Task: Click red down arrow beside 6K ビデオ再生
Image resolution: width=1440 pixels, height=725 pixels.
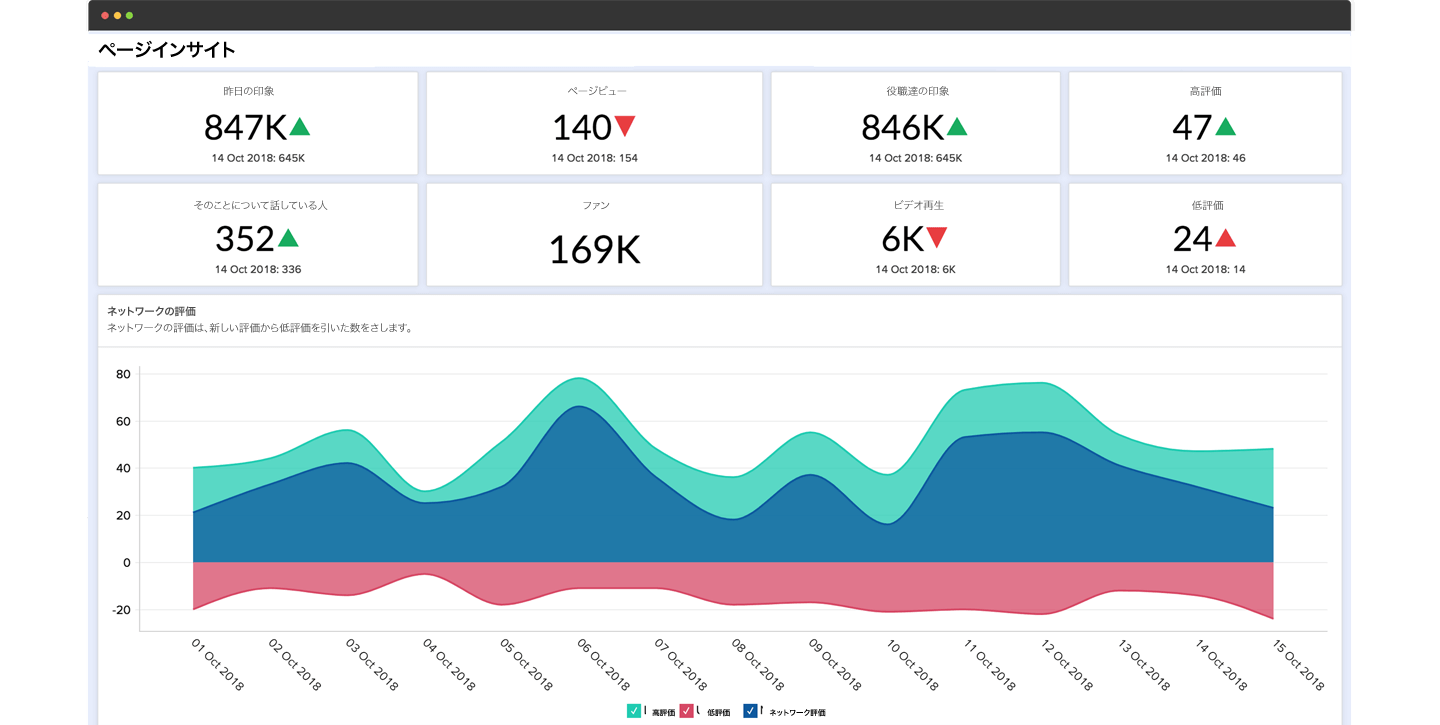Action: [x=937, y=238]
